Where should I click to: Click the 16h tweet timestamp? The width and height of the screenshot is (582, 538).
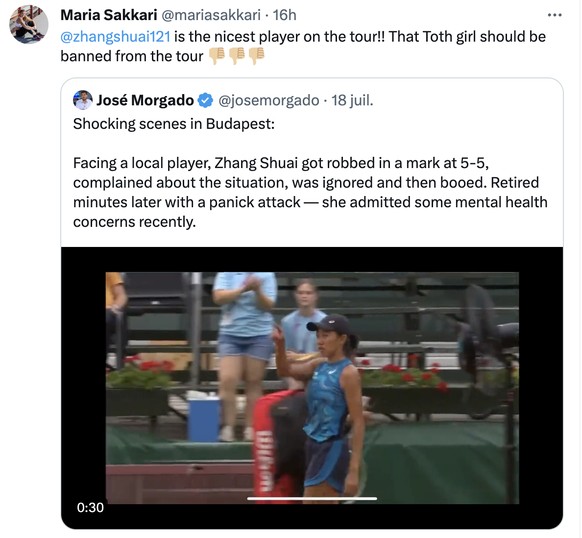click(285, 15)
